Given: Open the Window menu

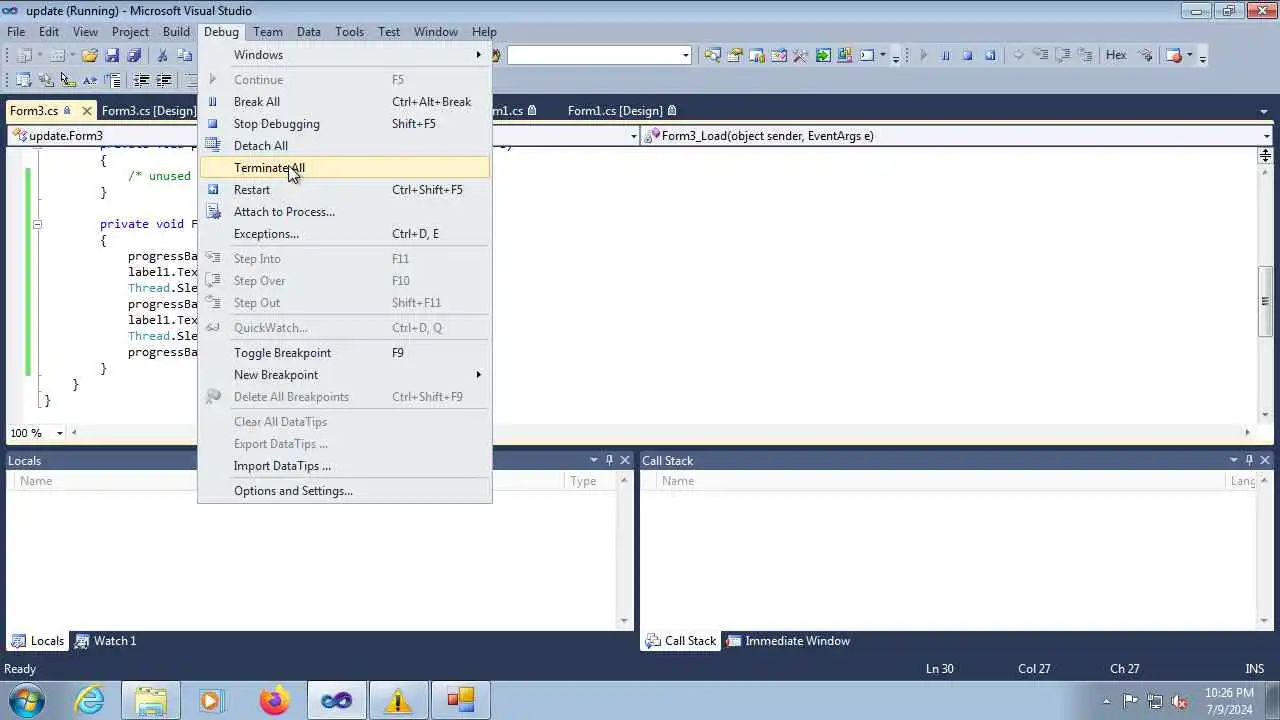Looking at the screenshot, I should 436,32.
